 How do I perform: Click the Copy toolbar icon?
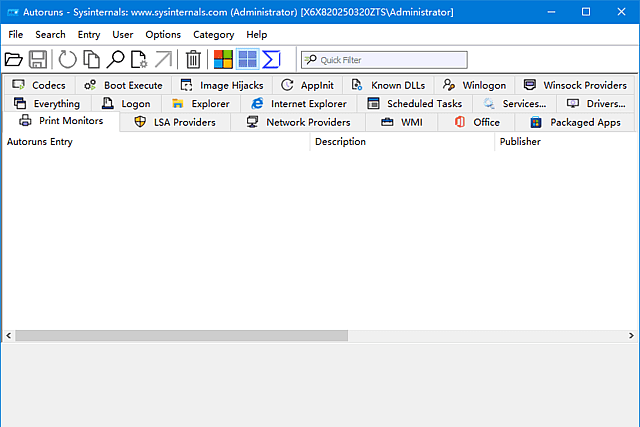click(91, 60)
